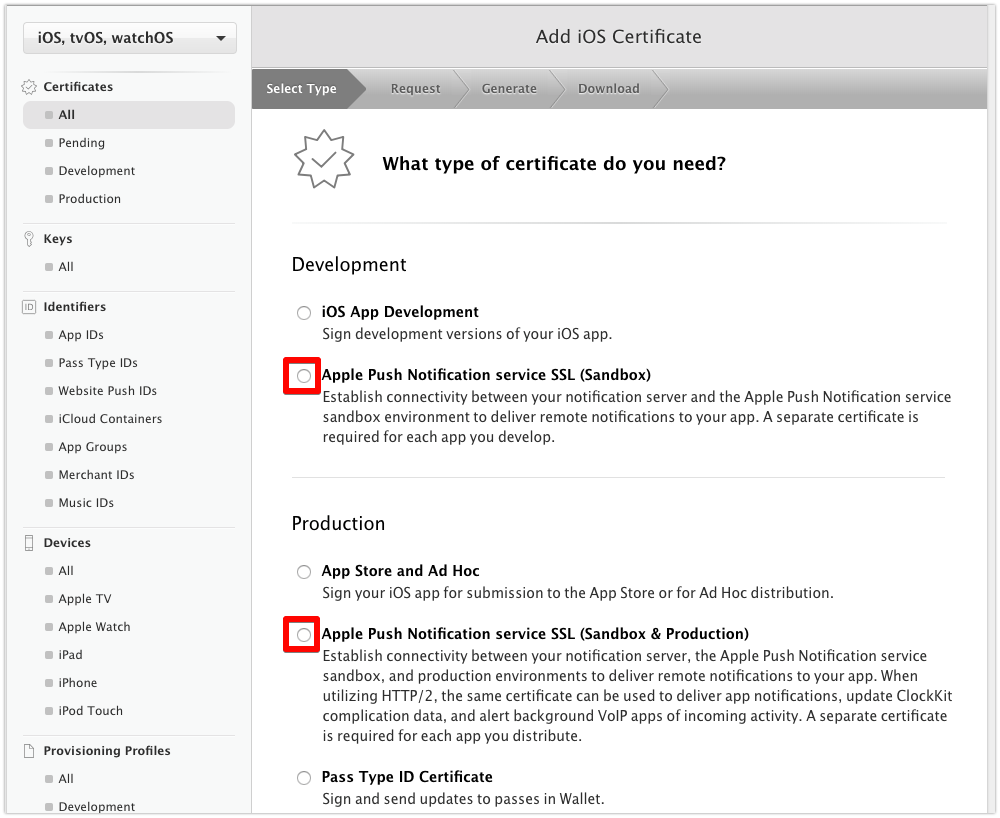Image resolution: width=1000 pixels, height=818 pixels.
Task: Click the Keys section heading
Action: [x=58, y=239]
